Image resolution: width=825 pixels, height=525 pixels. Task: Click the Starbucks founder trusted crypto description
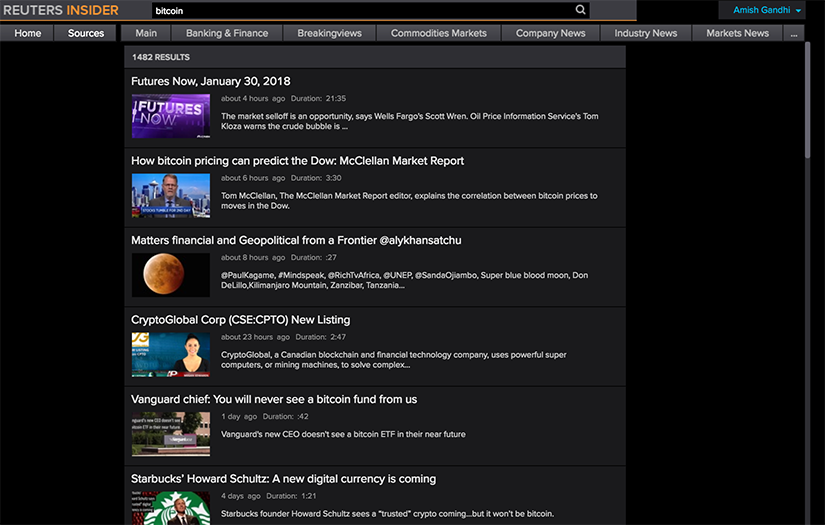[387, 513]
